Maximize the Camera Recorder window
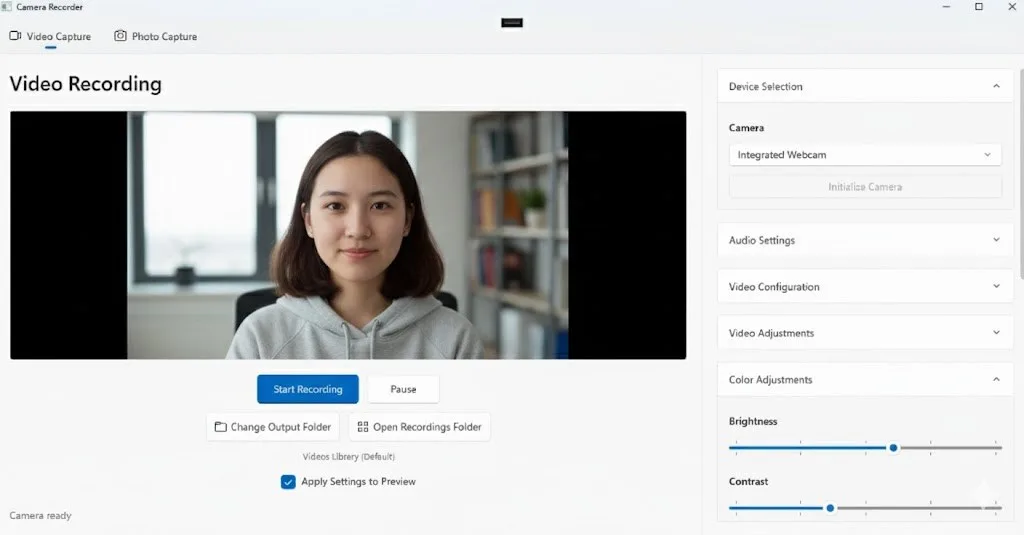The width and height of the screenshot is (1024, 535). coord(979,7)
